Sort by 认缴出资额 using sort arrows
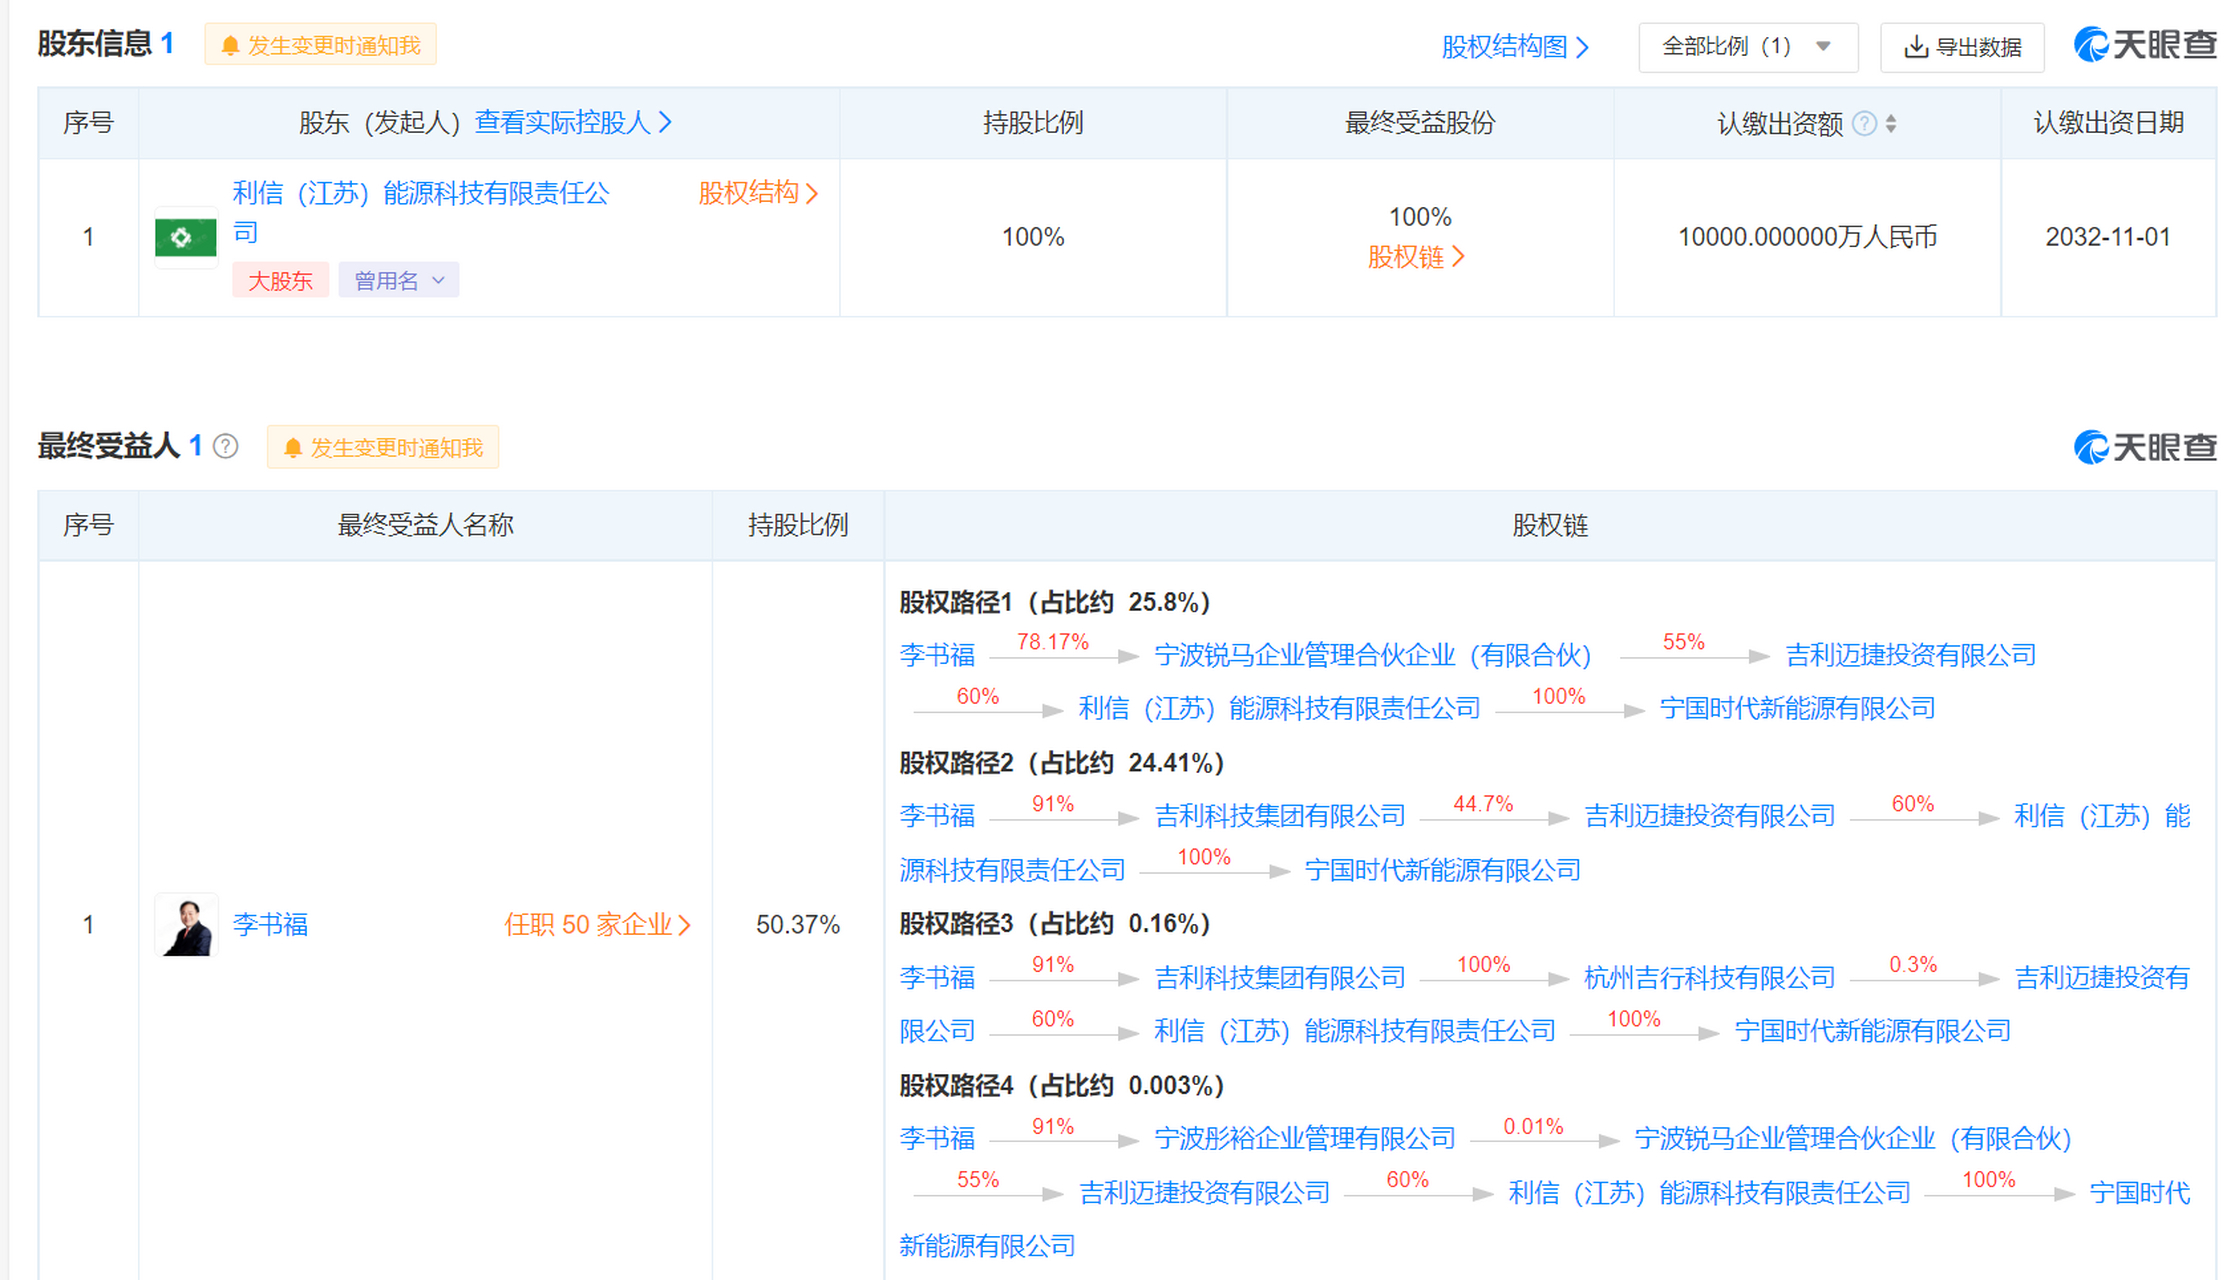Viewport: 2231px width, 1280px height. [1891, 124]
